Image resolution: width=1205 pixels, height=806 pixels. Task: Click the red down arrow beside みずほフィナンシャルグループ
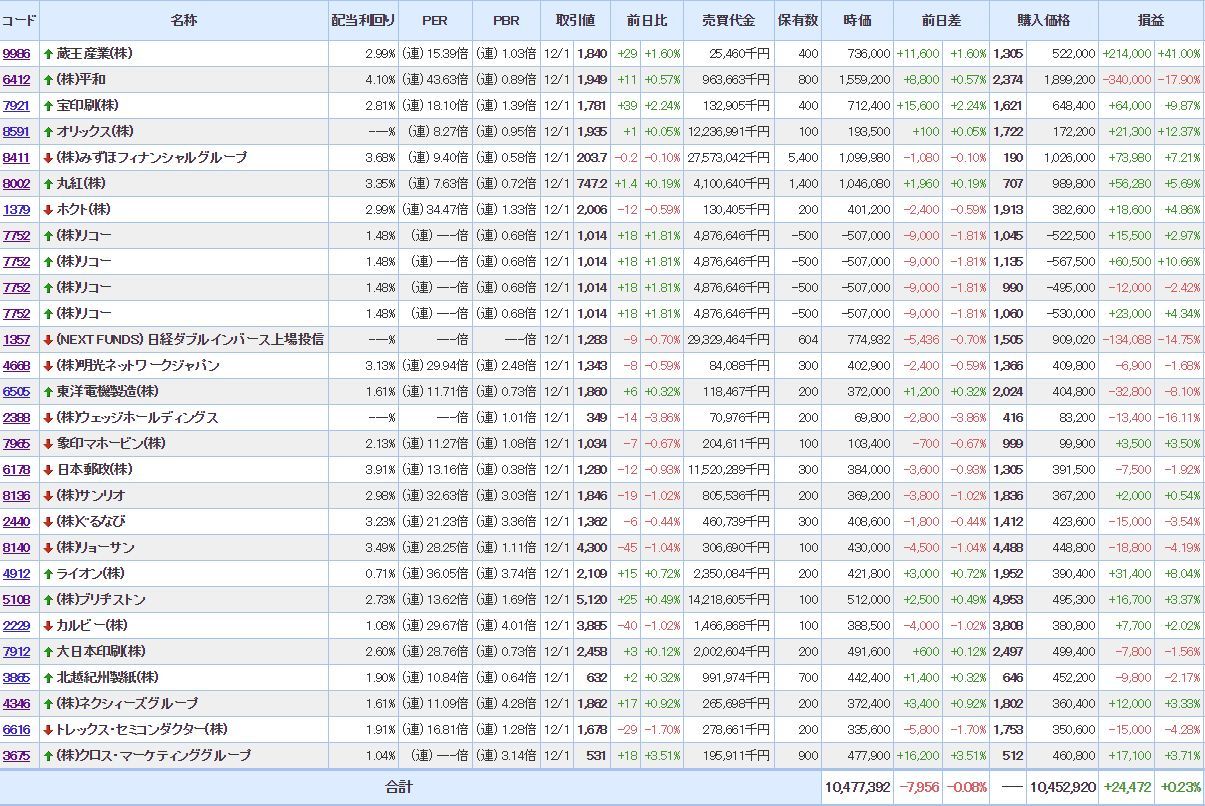[48, 158]
